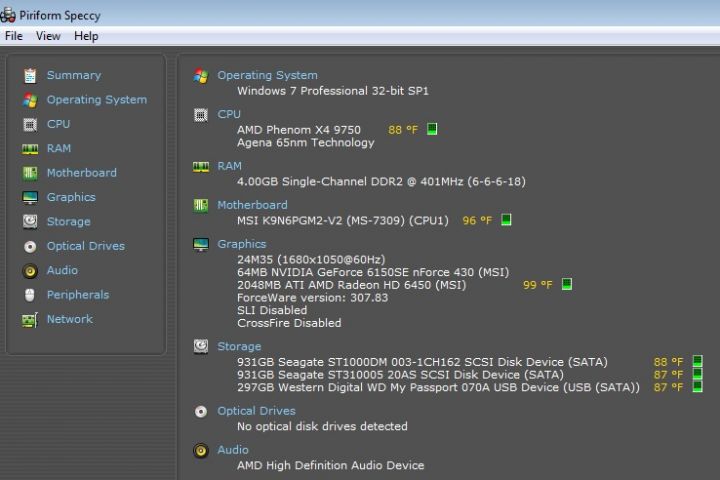
Task: Click the Optical Drives heading in summary
Action: [256, 411]
